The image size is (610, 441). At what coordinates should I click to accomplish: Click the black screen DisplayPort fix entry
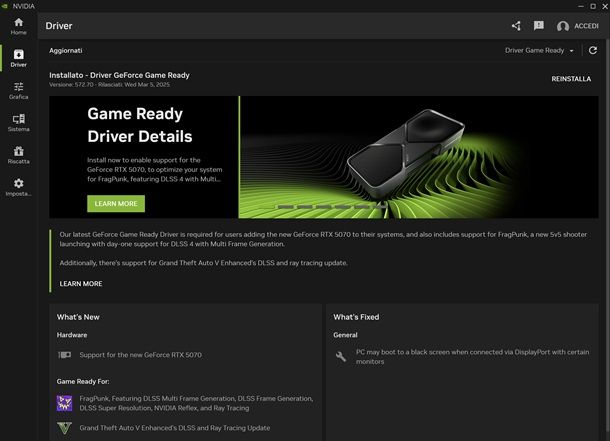click(472, 357)
